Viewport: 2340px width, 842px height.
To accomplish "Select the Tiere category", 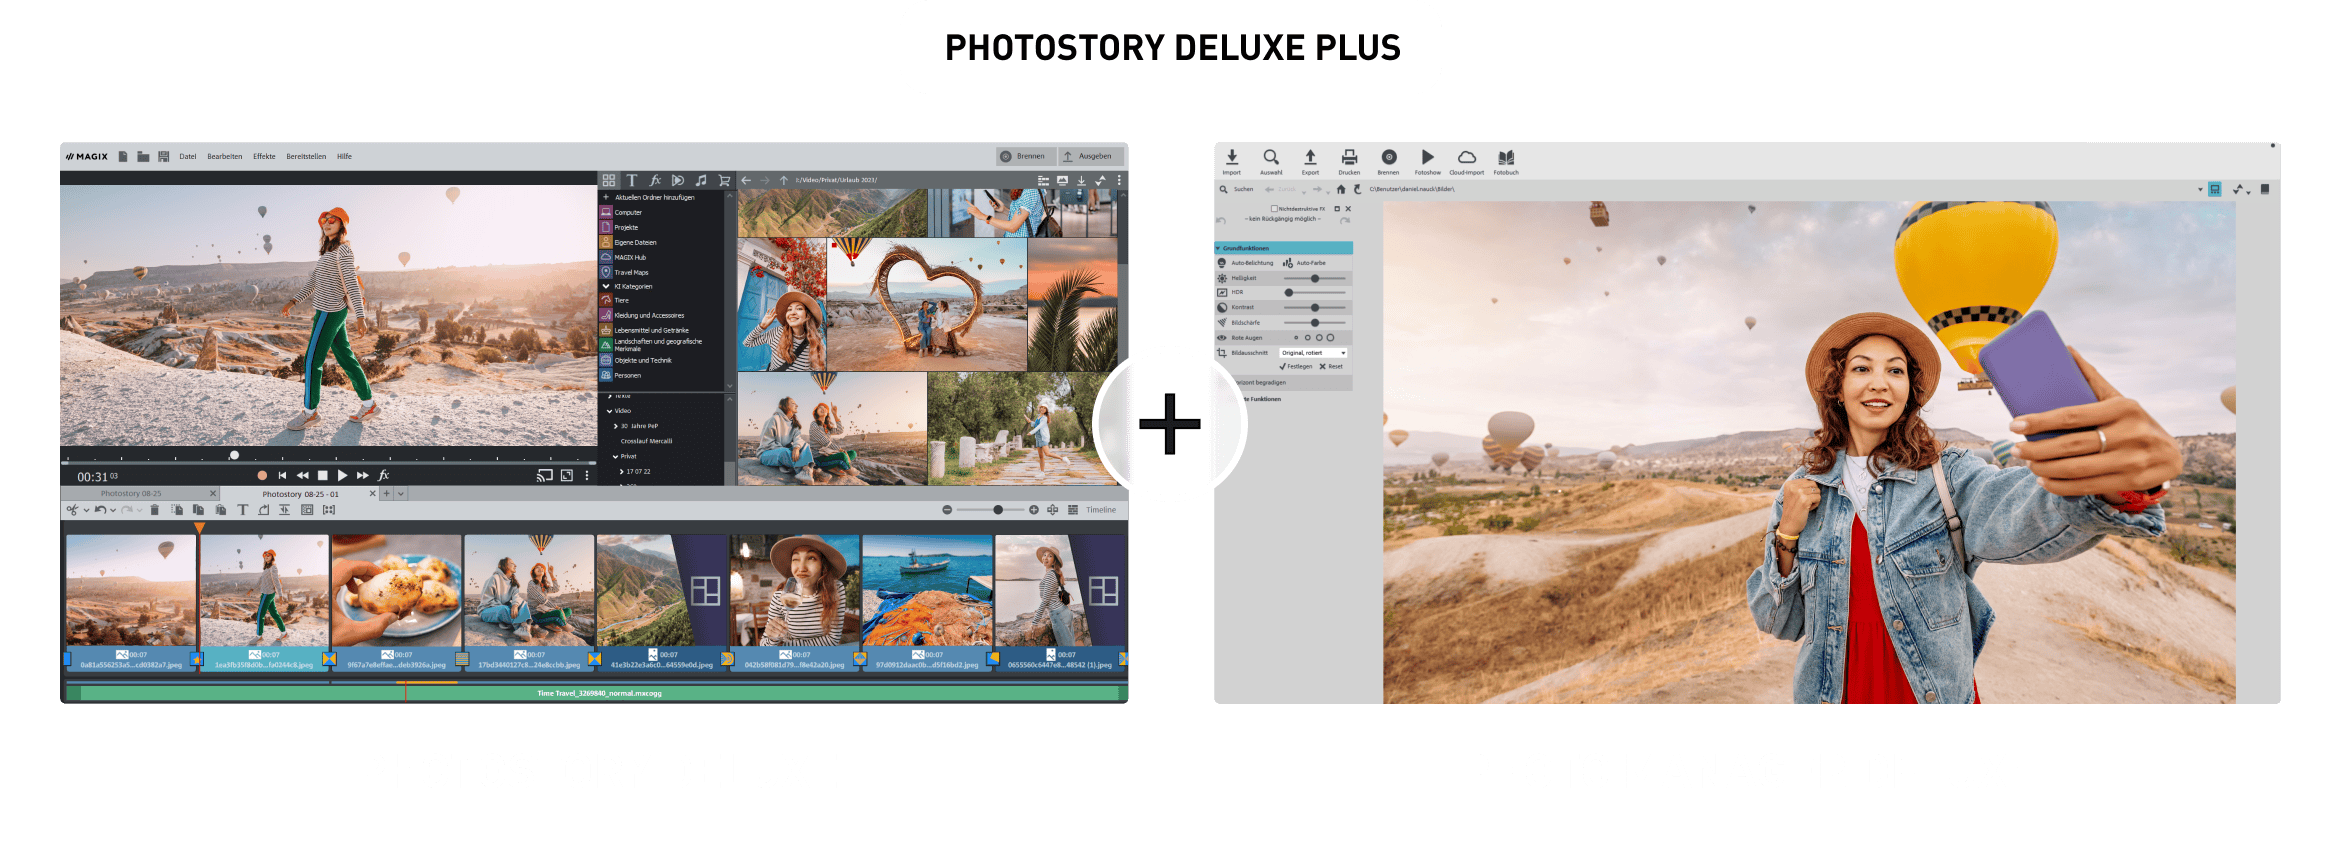I will [x=622, y=301].
